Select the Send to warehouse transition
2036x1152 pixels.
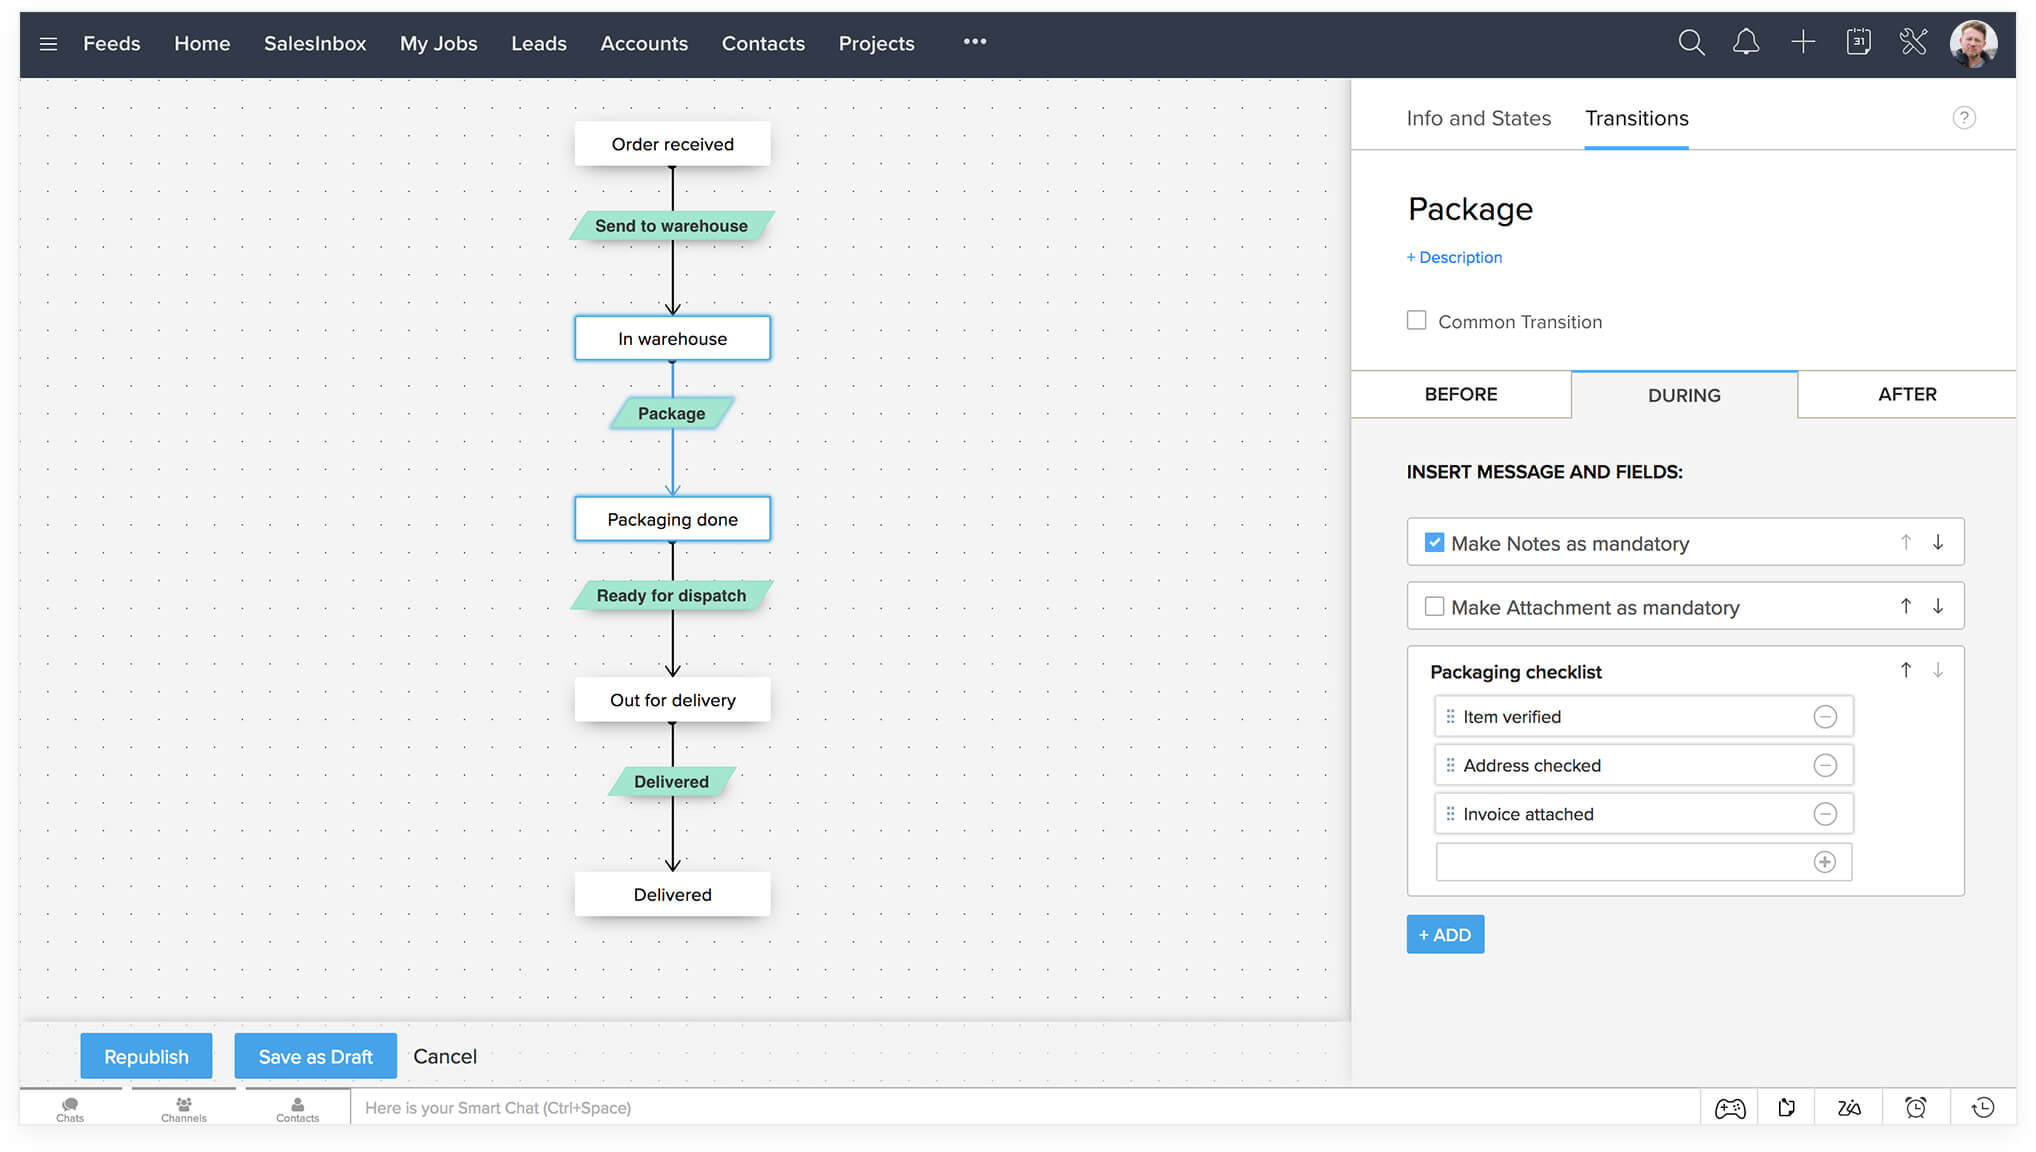(x=672, y=226)
